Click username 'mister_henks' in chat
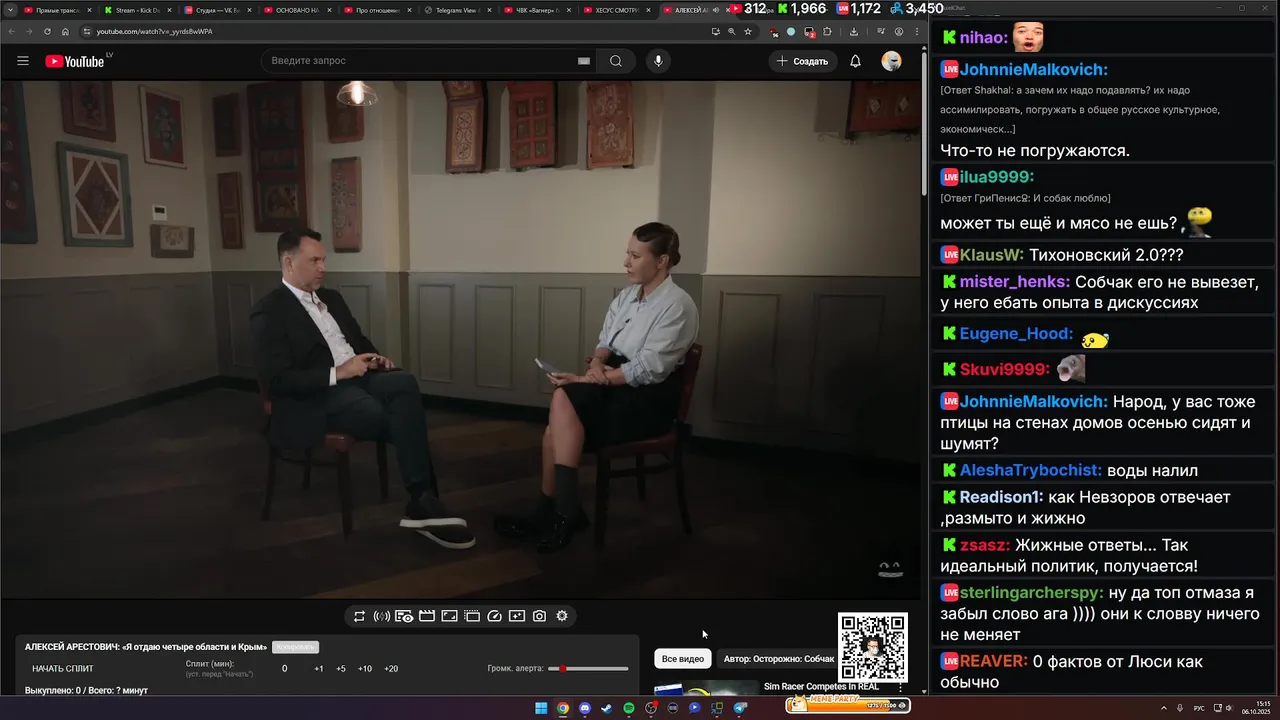1280x720 pixels. click(x=1014, y=282)
